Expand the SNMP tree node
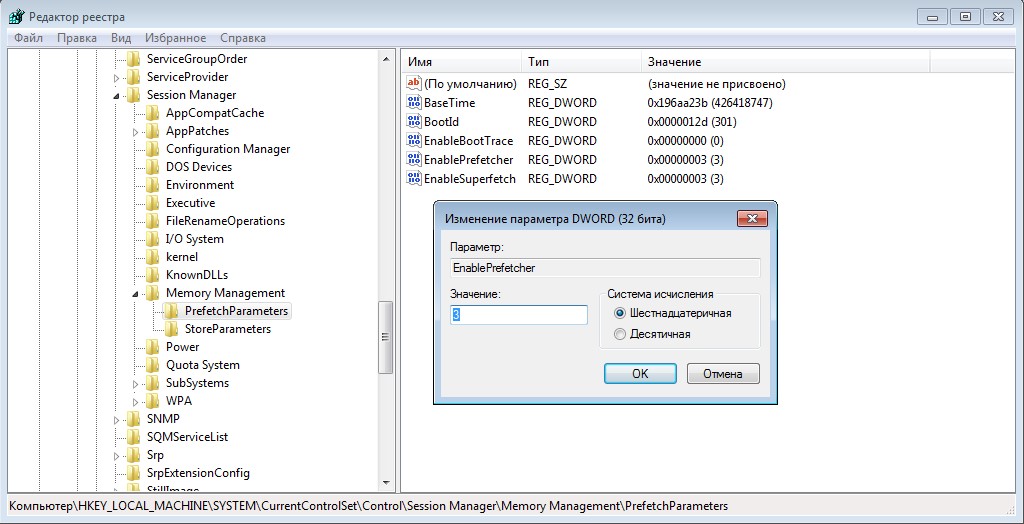This screenshot has height=524, width=1024. pos(116,419)
